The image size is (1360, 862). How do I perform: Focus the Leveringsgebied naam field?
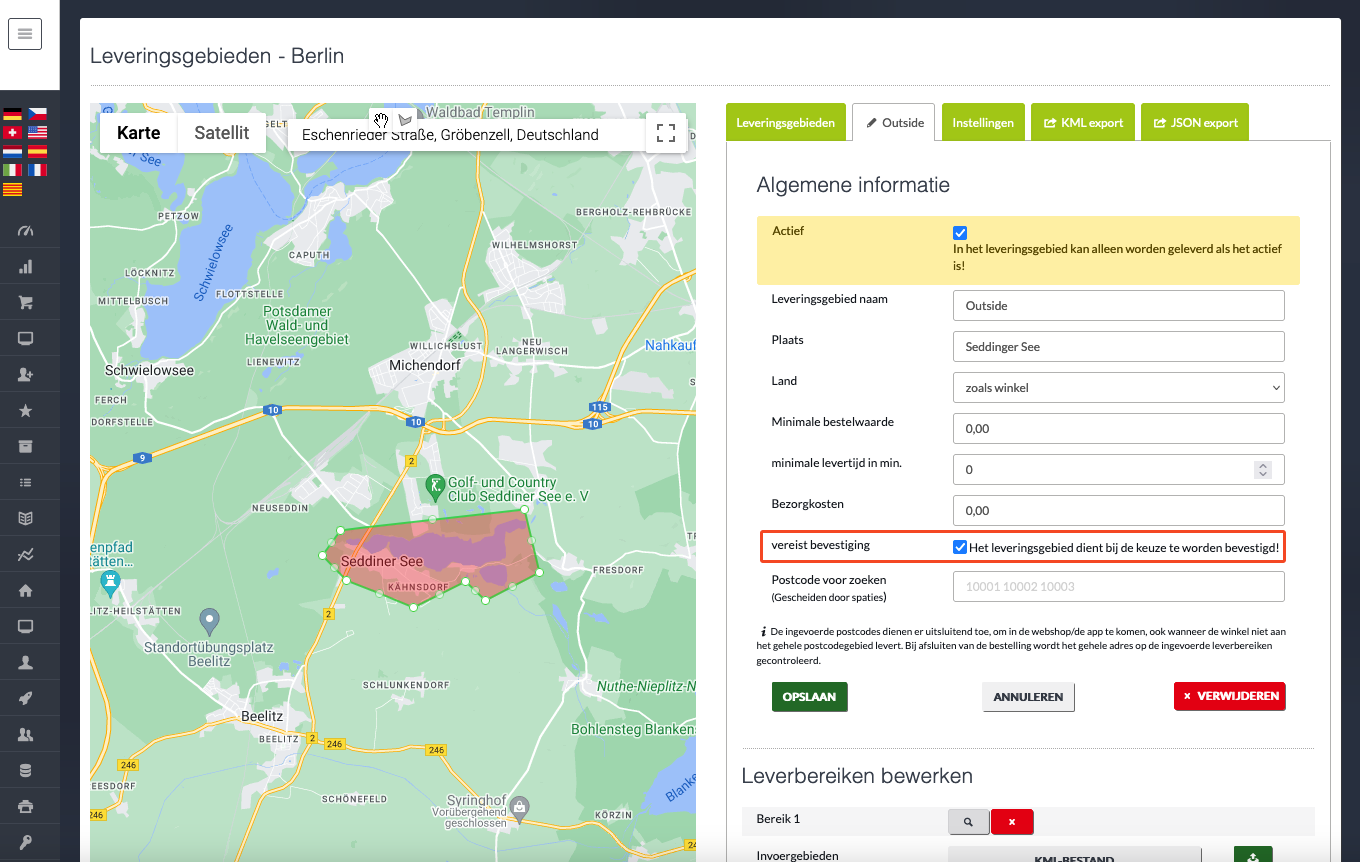[x=1119, y=306]
